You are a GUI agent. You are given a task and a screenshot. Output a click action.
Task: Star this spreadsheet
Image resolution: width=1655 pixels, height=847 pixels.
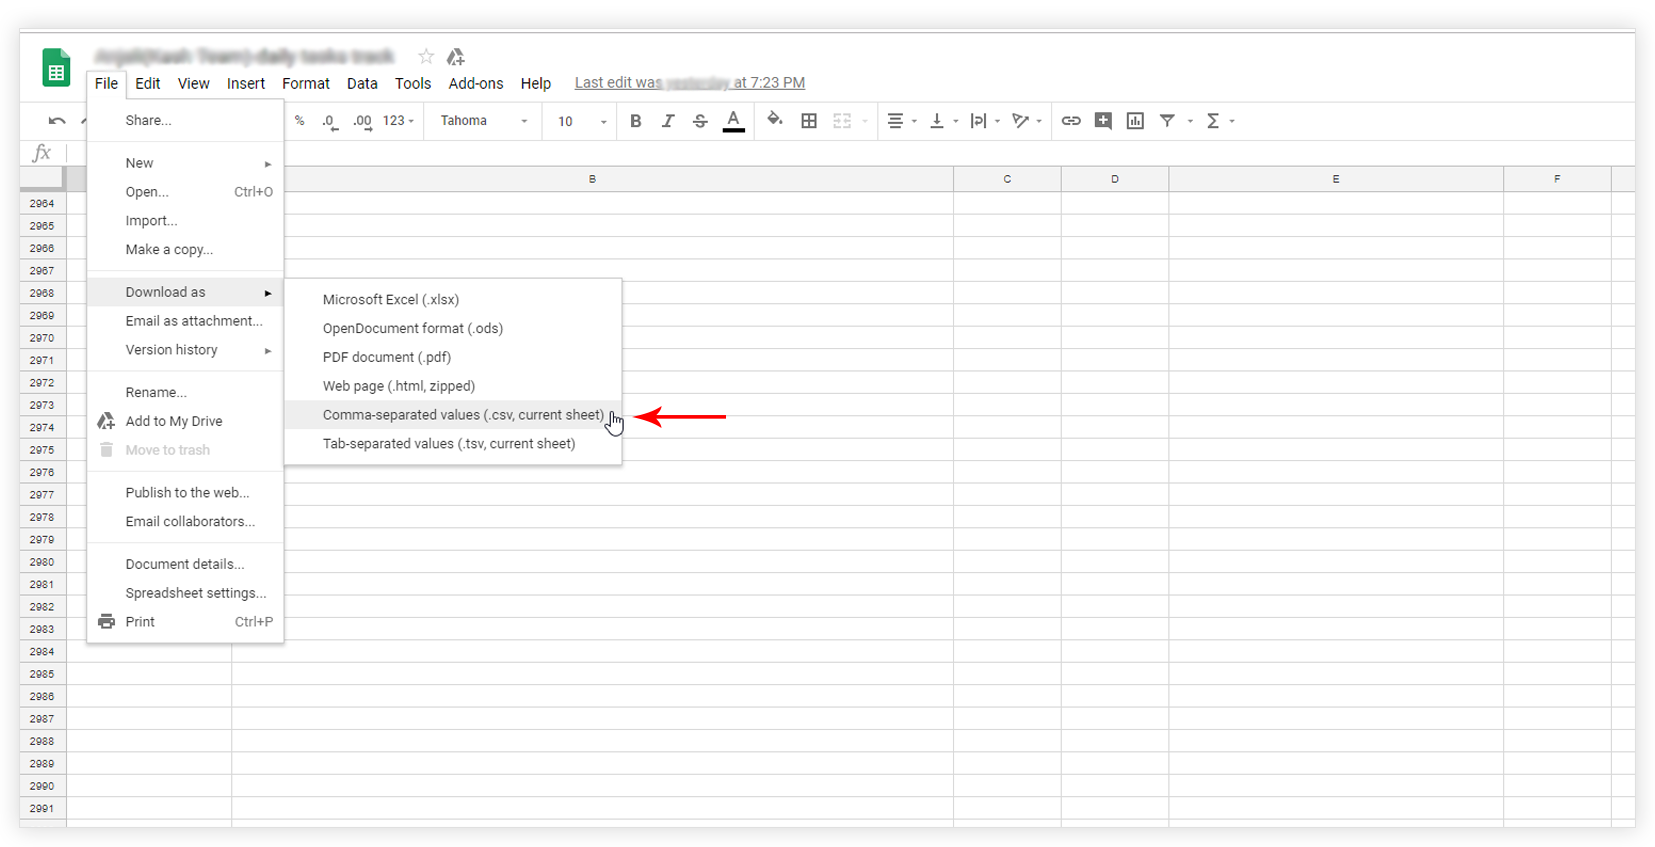(426, 57)
